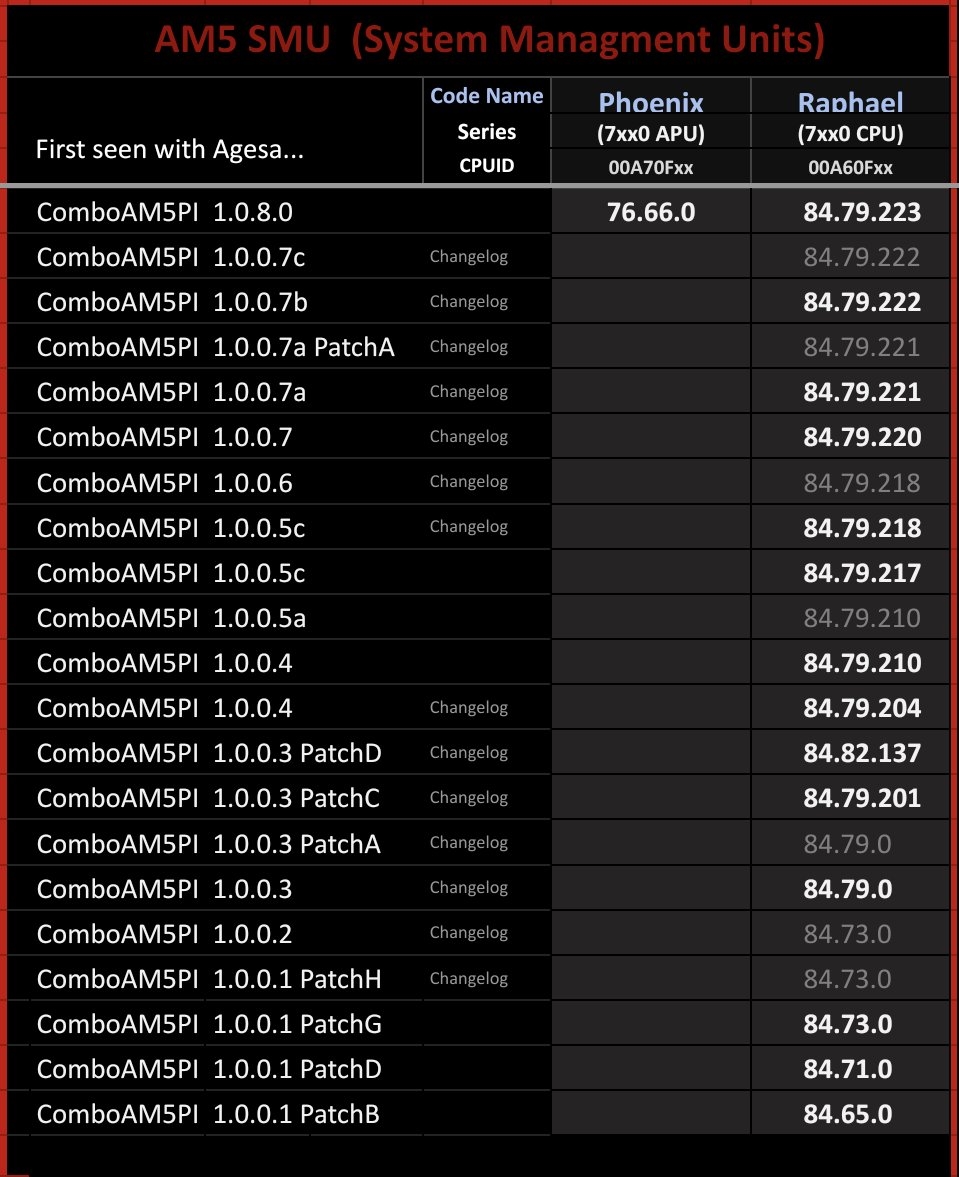
Task: Select the ComboAM5PI 1.0.8.0 row label
Action: 164,212
